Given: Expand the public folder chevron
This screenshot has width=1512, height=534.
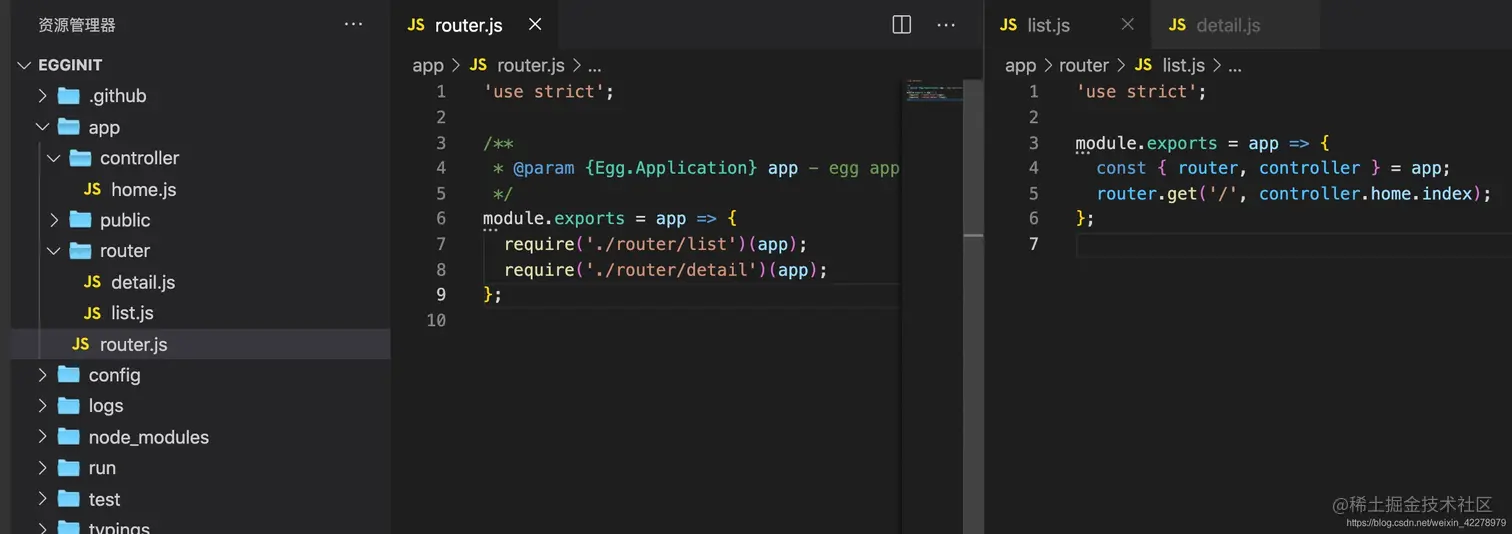Looking at the screenshot, I should (x=54, y=220).
